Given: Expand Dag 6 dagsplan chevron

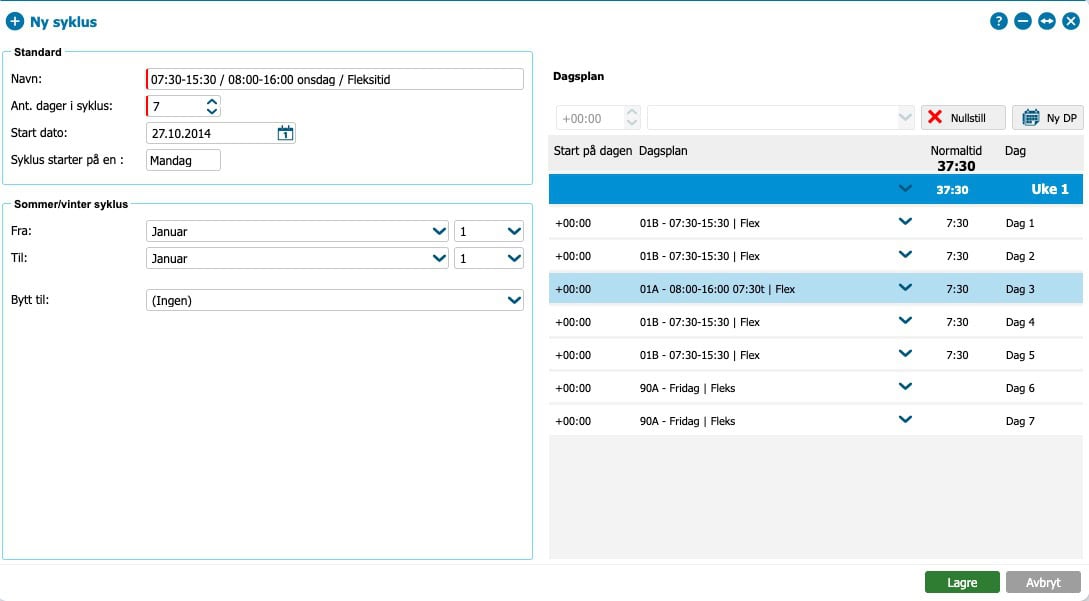Looking at the screenshot, I should [905, 387].
